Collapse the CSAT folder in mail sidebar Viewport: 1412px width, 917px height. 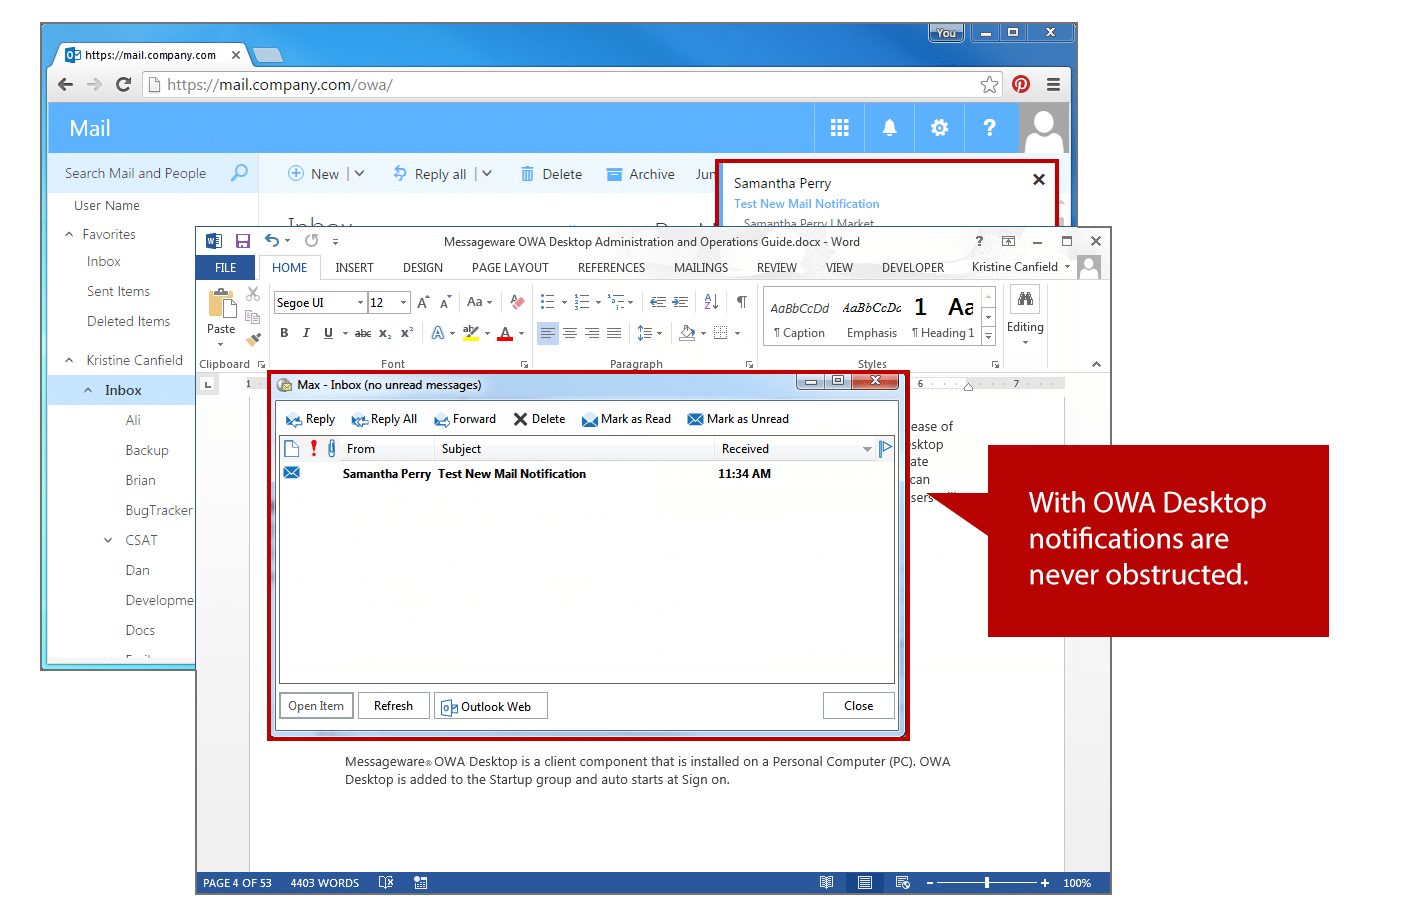point(108,539)
